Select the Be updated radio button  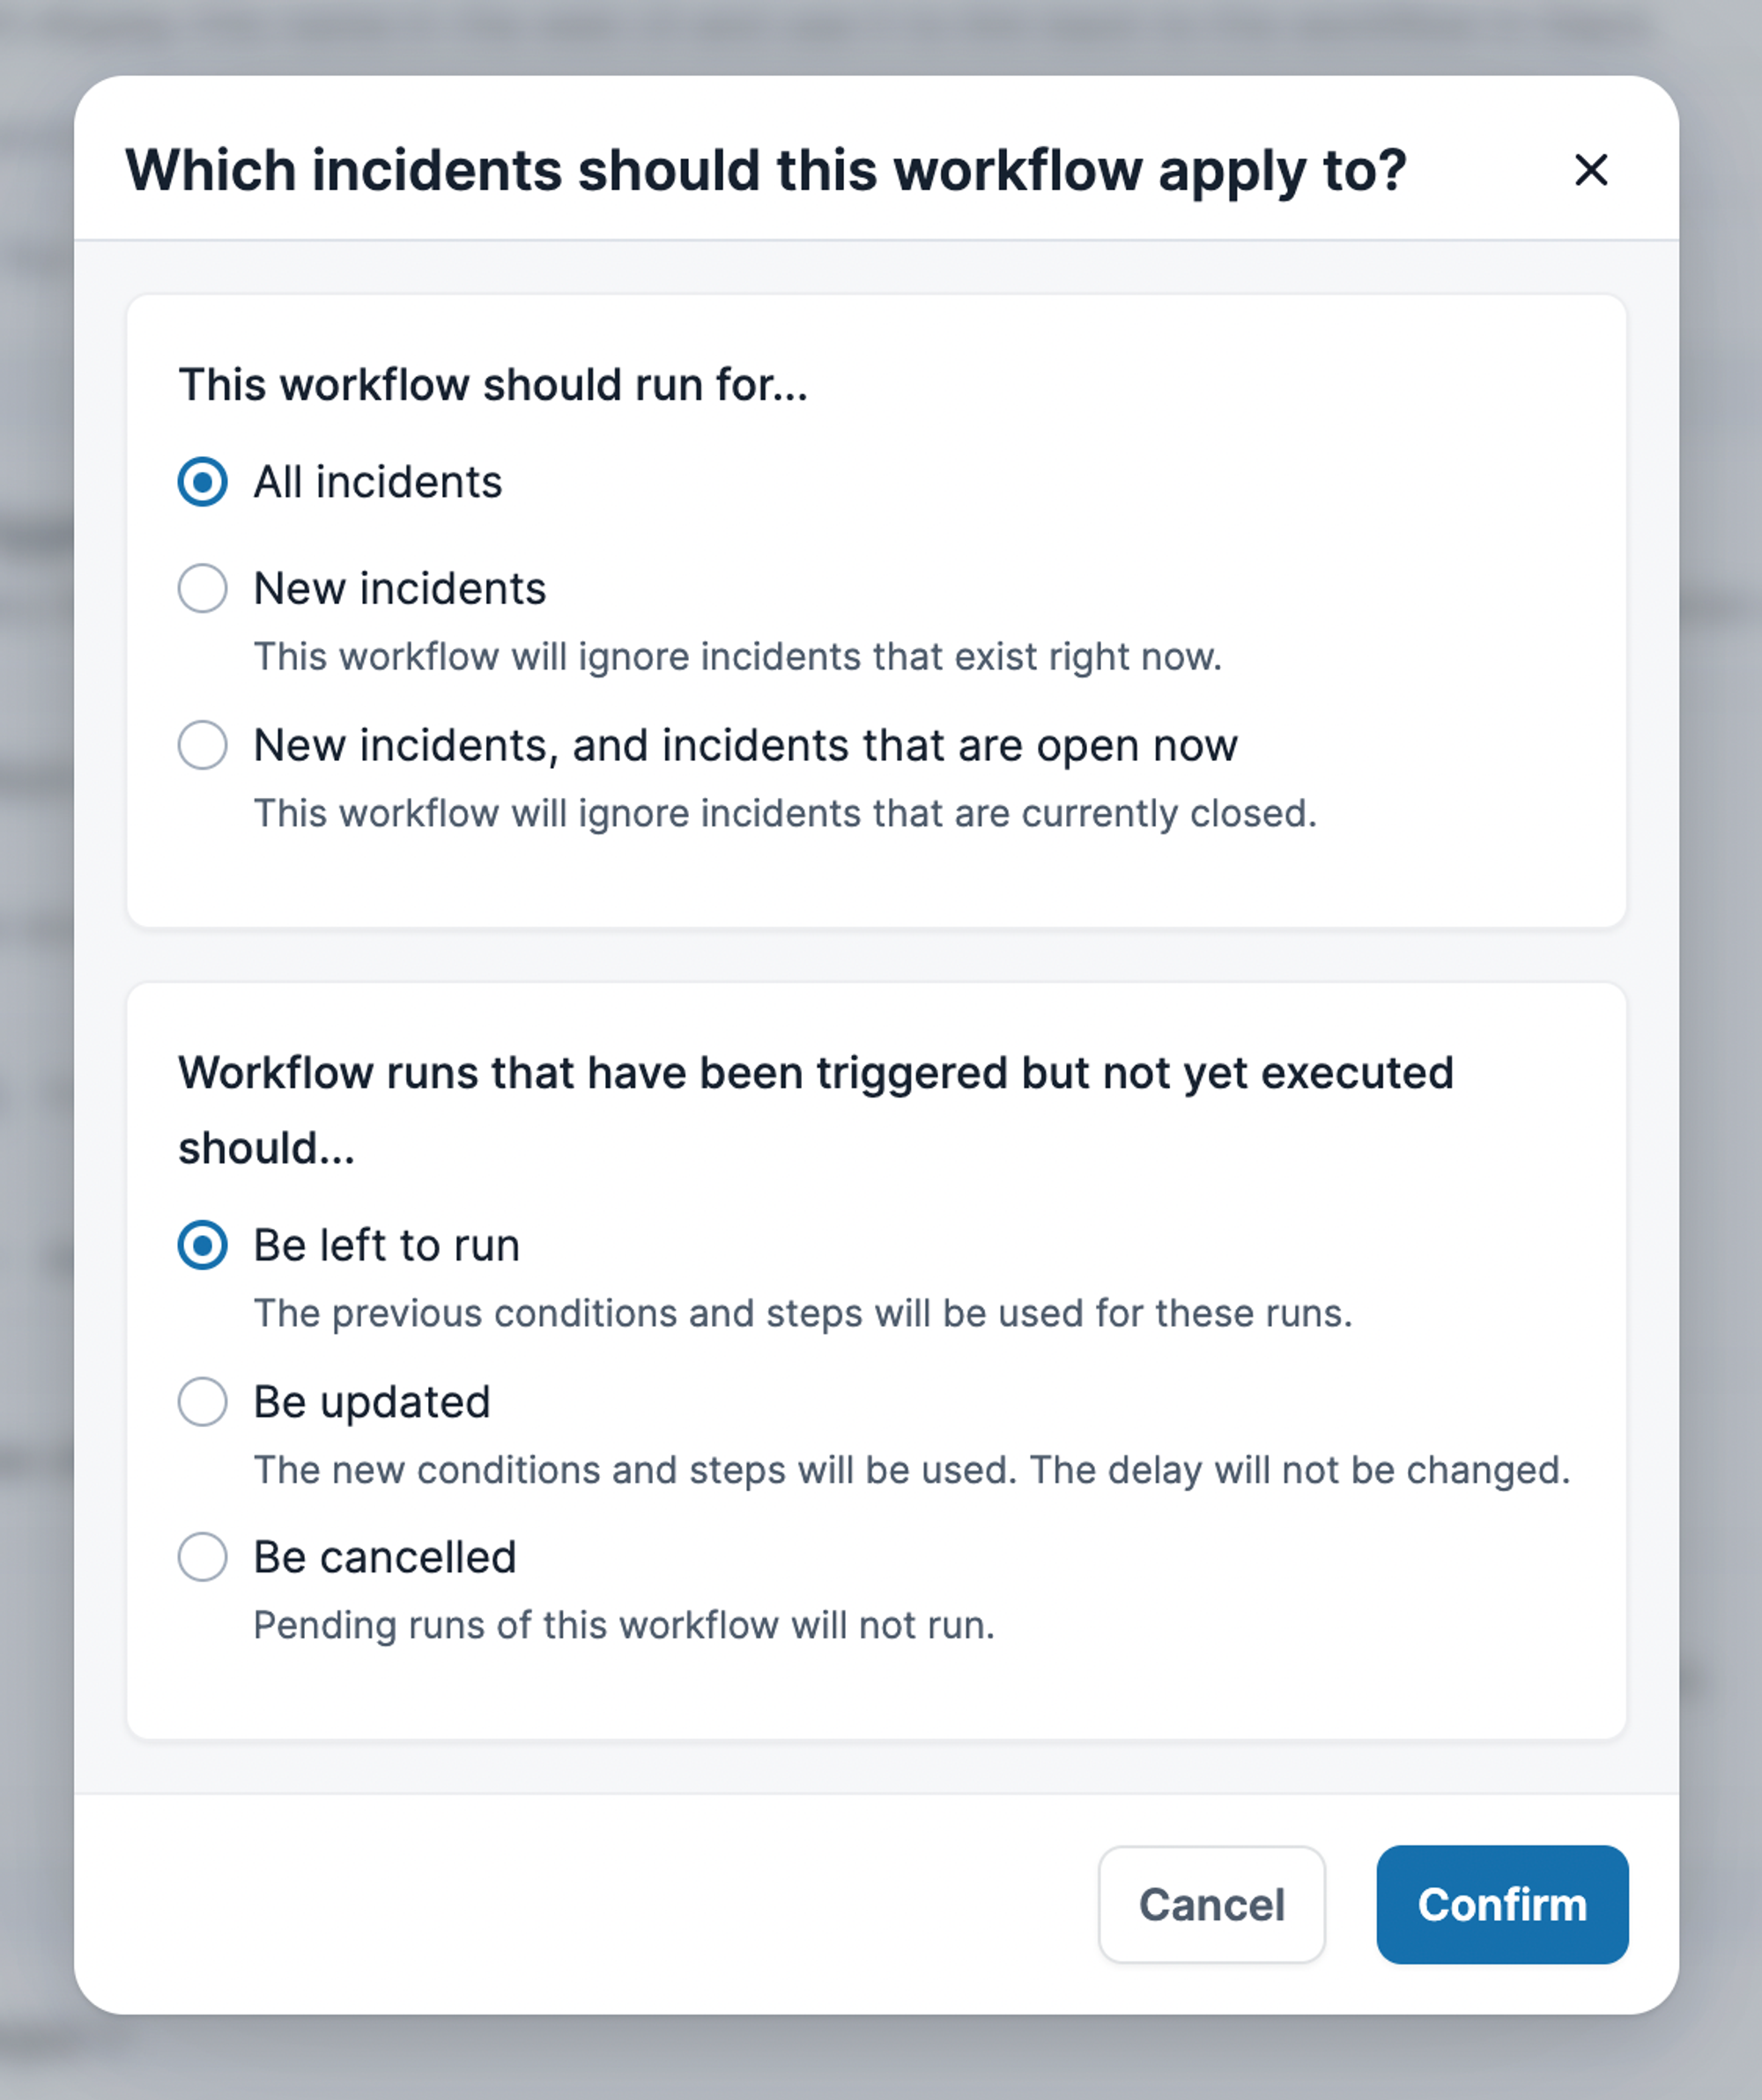[203, 1401]
